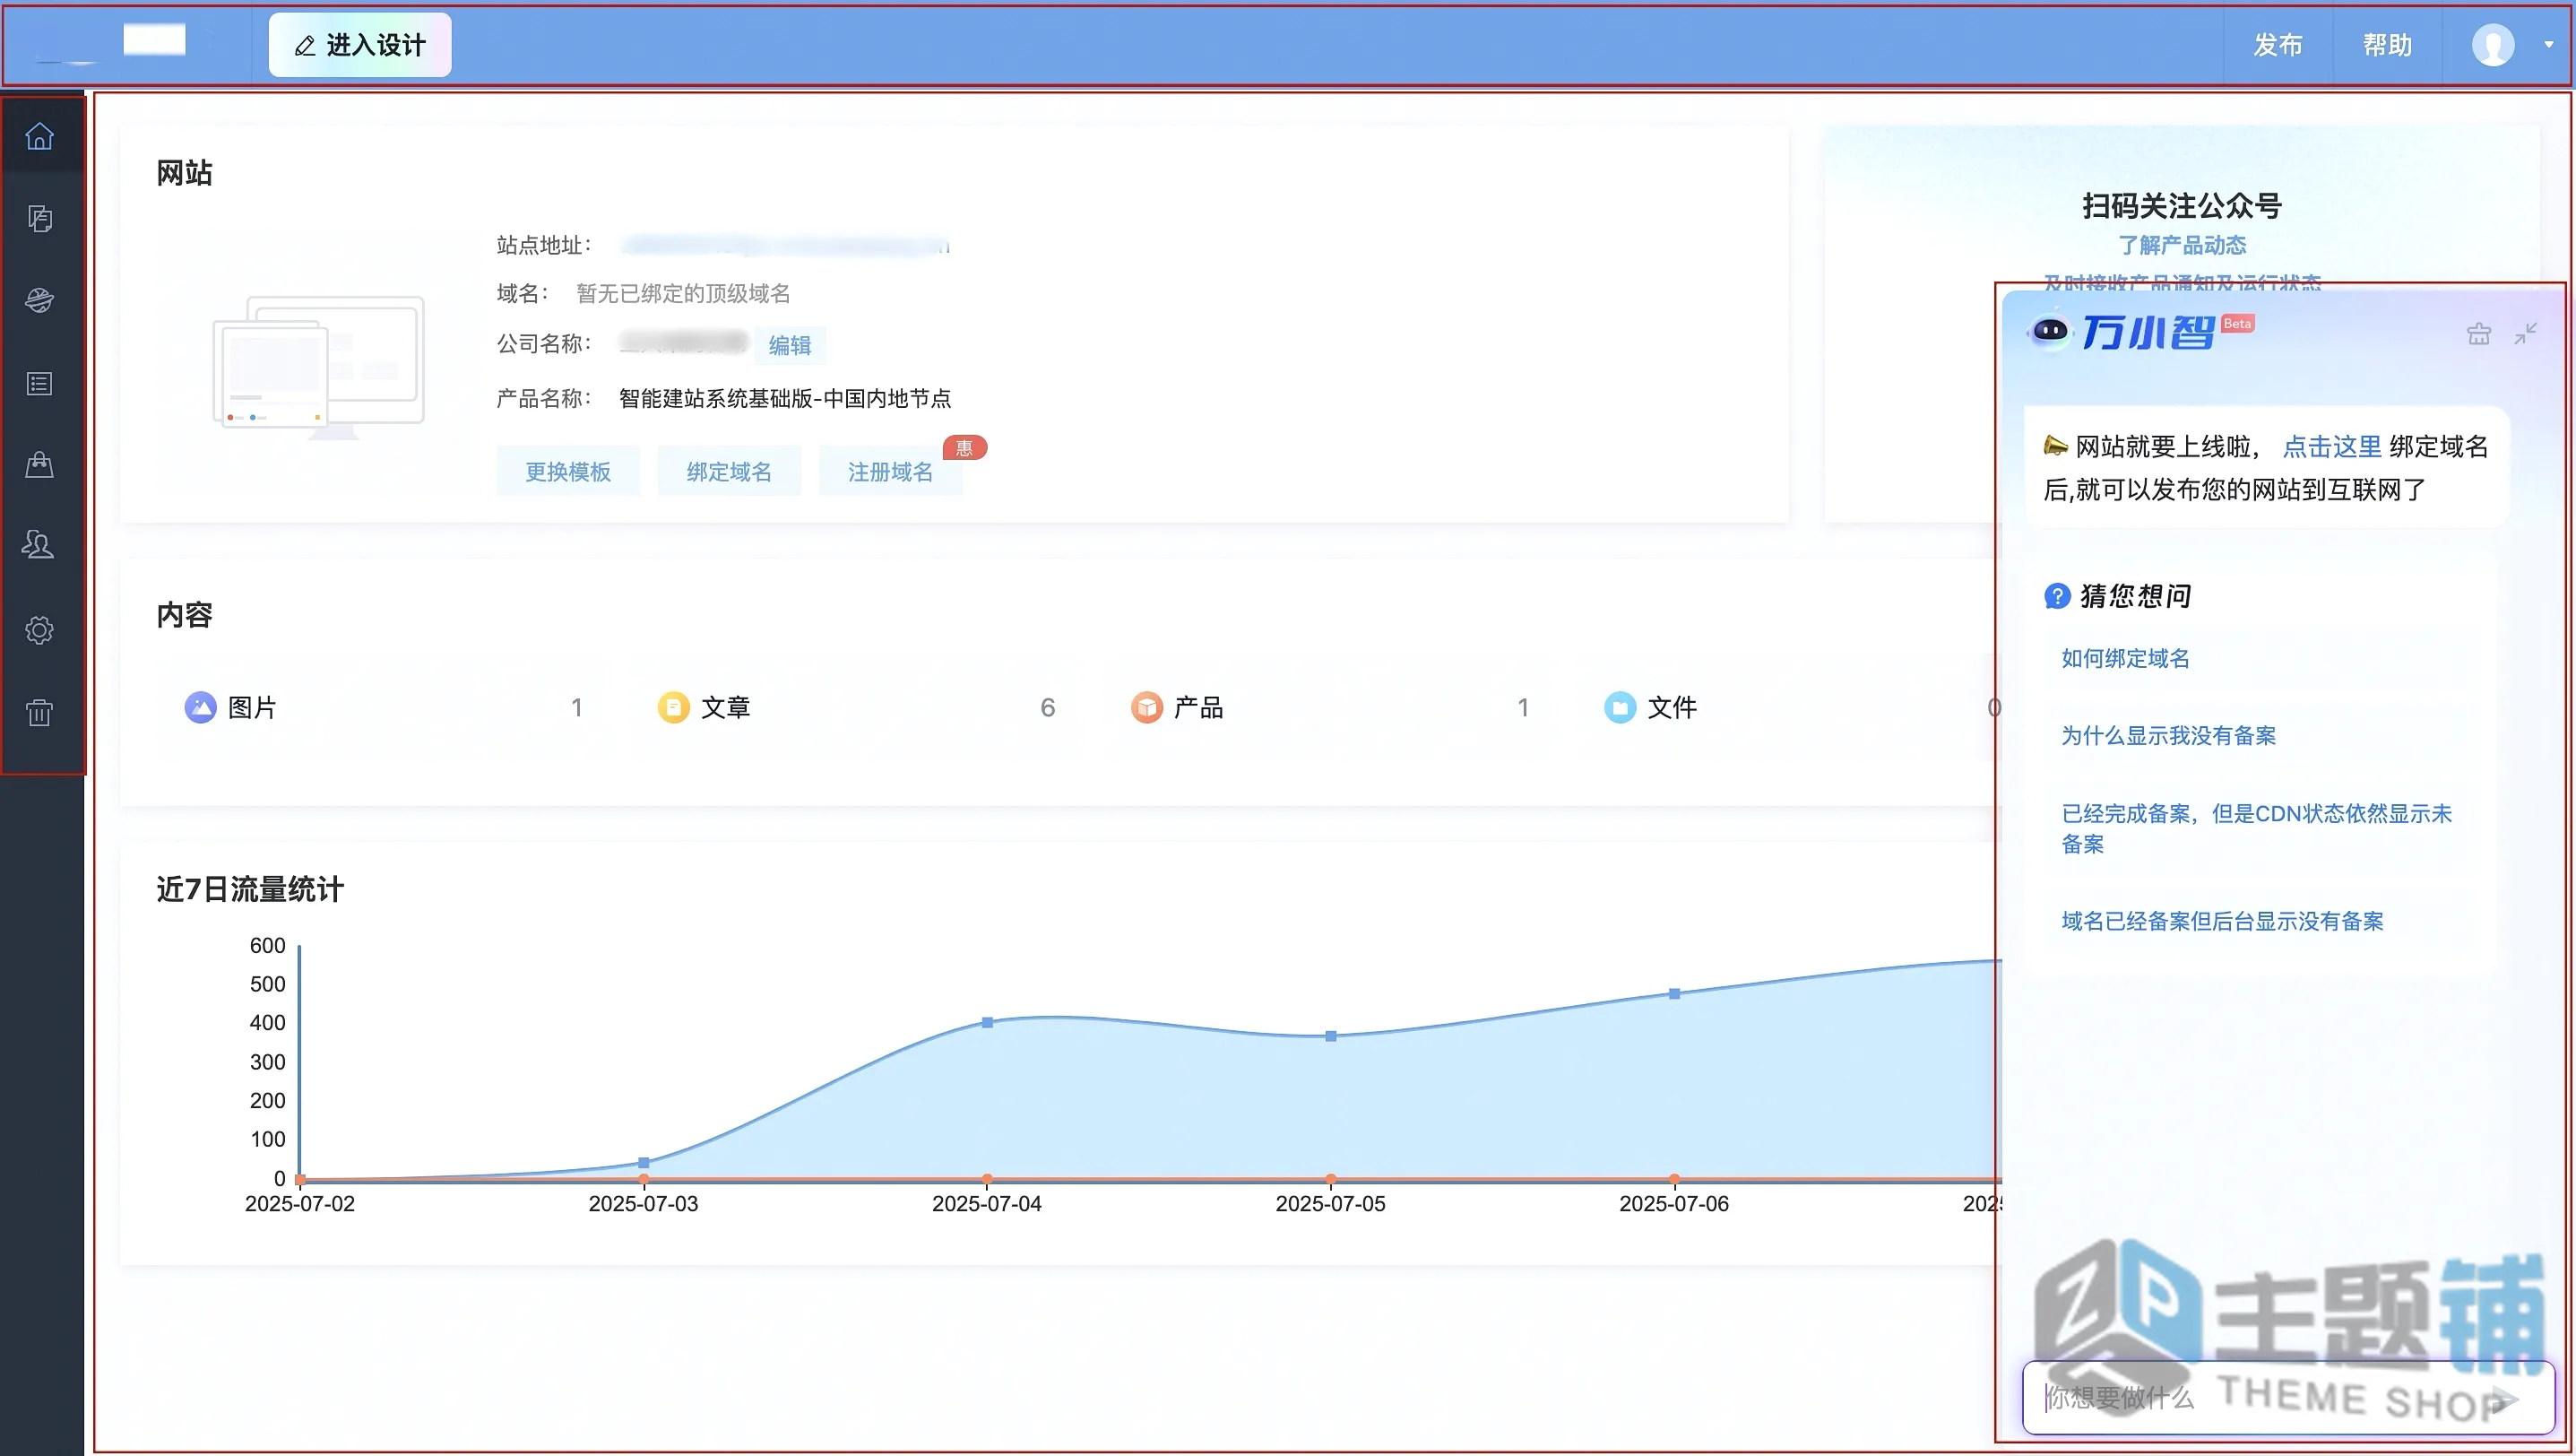
Task: Click the 扫码关注公众号 heading
Action: coord(2182,206)
